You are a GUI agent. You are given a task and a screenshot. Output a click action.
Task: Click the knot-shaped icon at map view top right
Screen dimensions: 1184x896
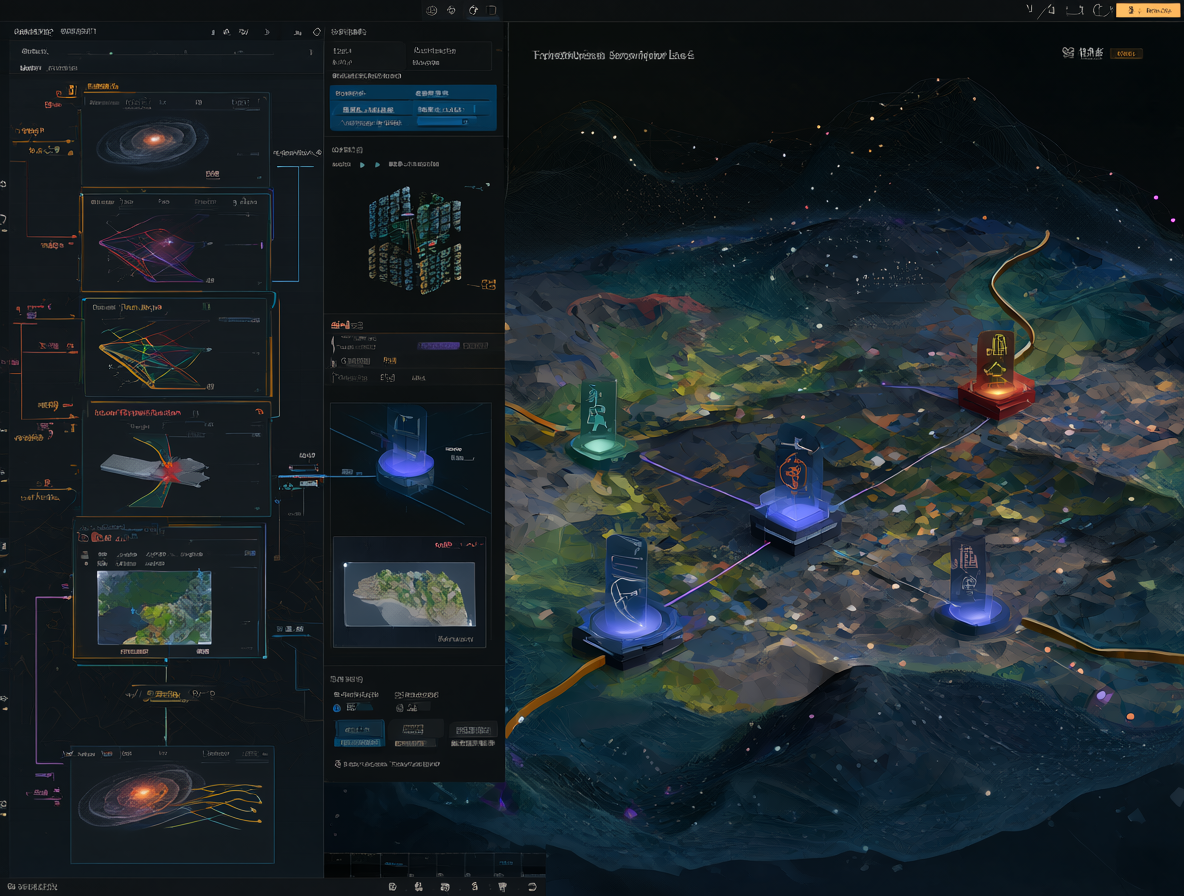coord(1068,52)
